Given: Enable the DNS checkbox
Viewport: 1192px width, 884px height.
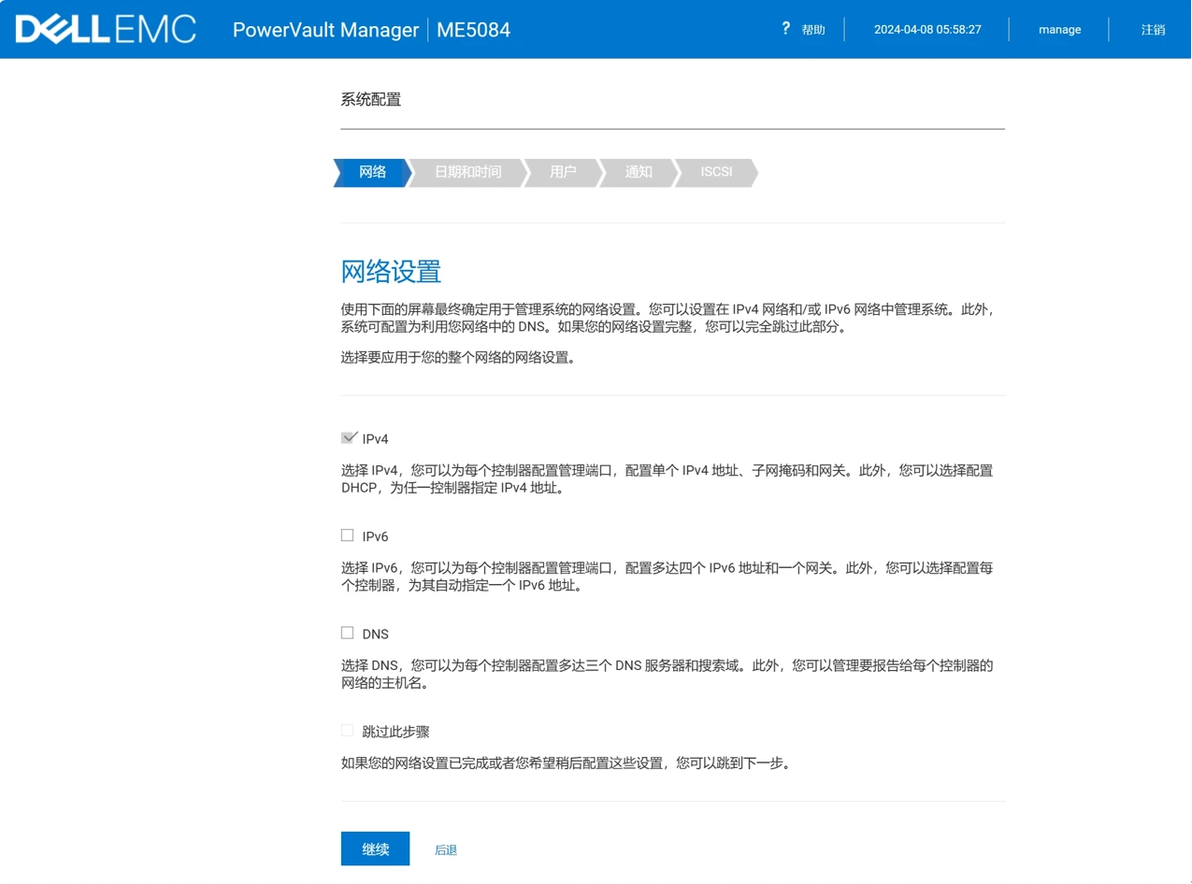Looking at the screenshot, I should pyautogui.click(x=347, y=632).
